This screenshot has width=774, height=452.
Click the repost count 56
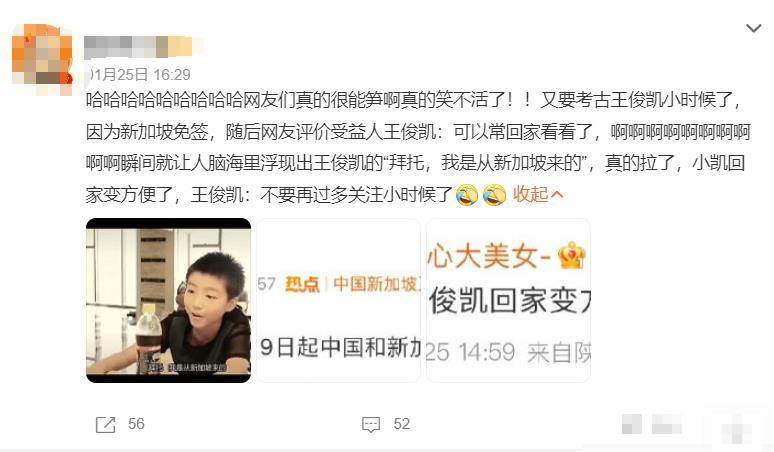[x=136, y=423]
